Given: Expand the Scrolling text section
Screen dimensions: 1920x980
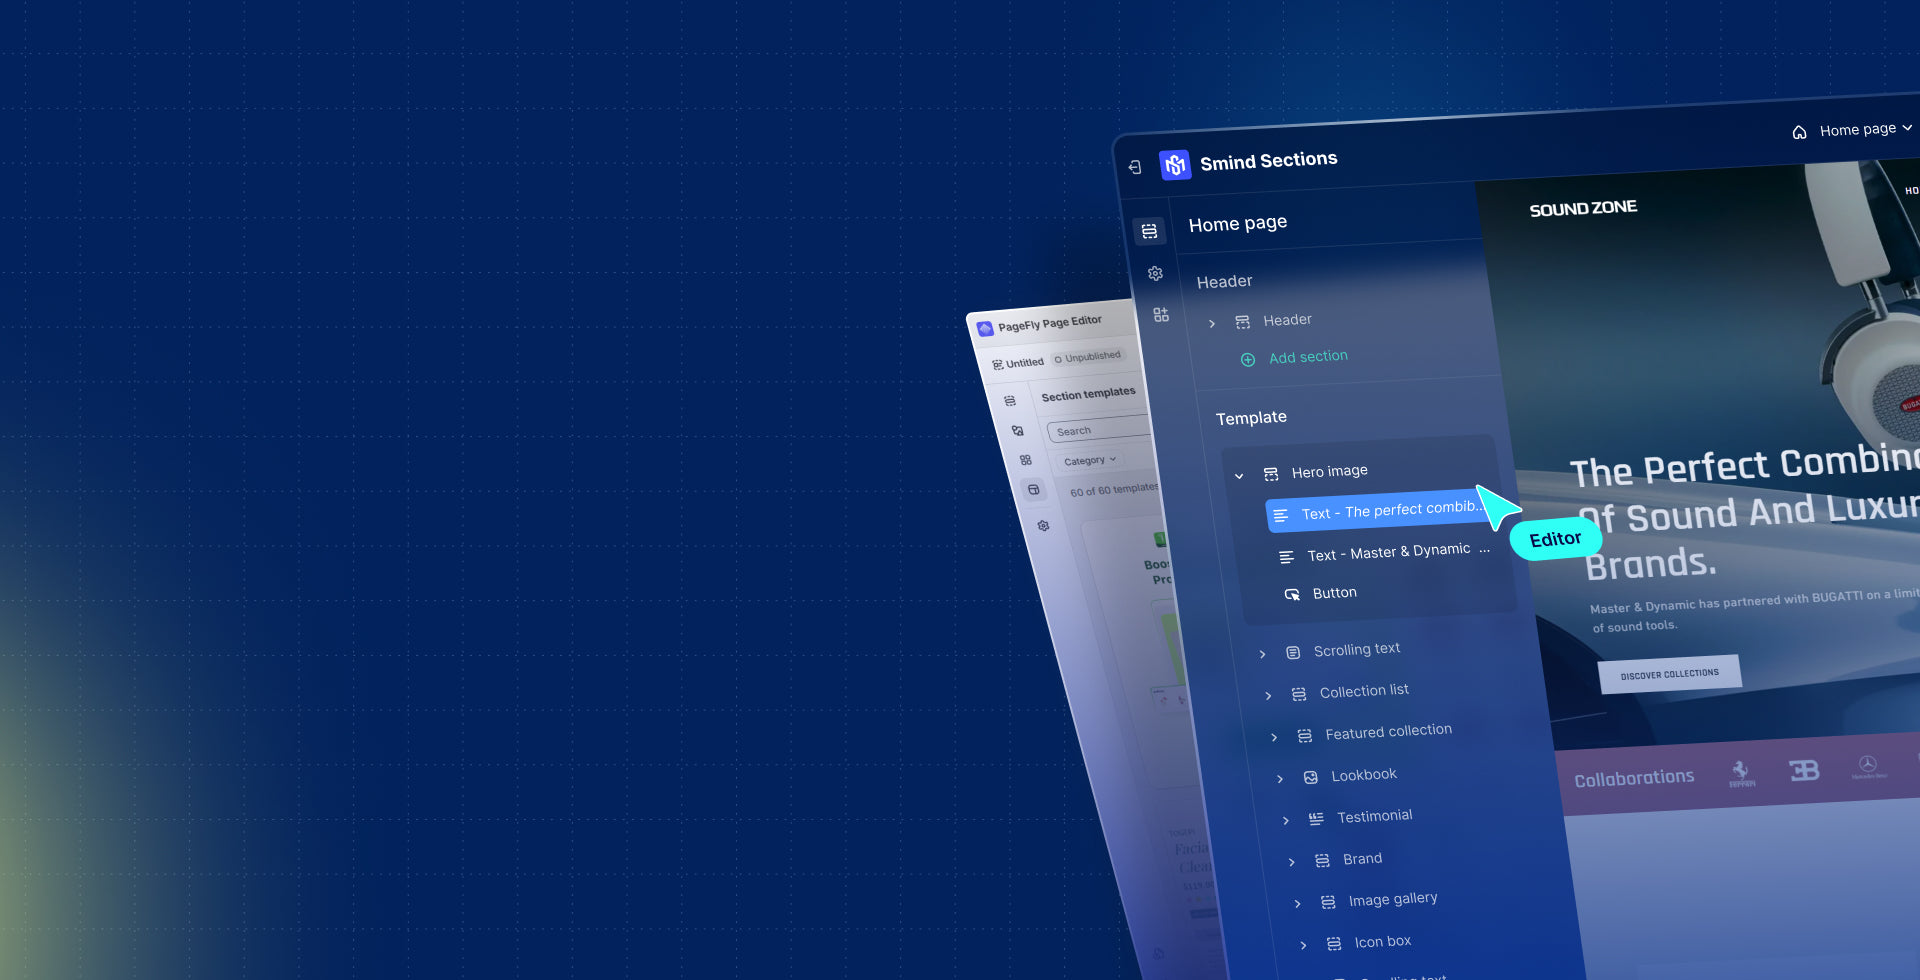Looking at the screenshot, I should point(1262,654).
